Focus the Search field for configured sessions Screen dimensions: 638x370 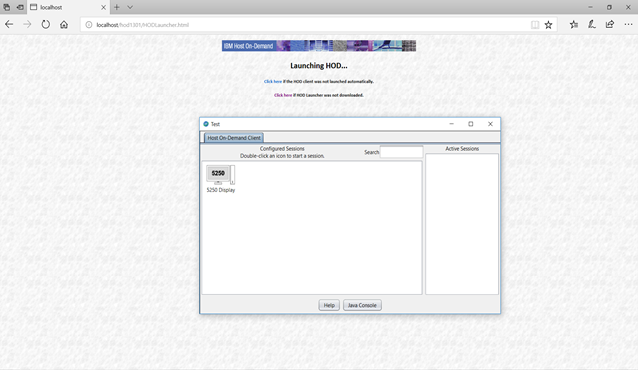pyautogui.click(x=401, y=152)
